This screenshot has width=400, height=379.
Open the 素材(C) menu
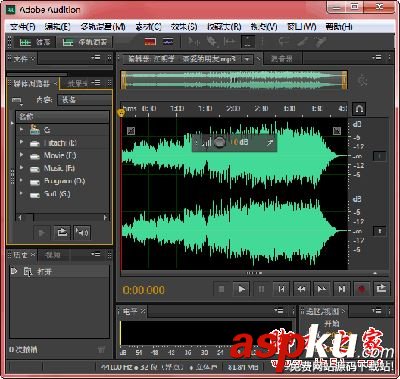[x=148, y=26]
